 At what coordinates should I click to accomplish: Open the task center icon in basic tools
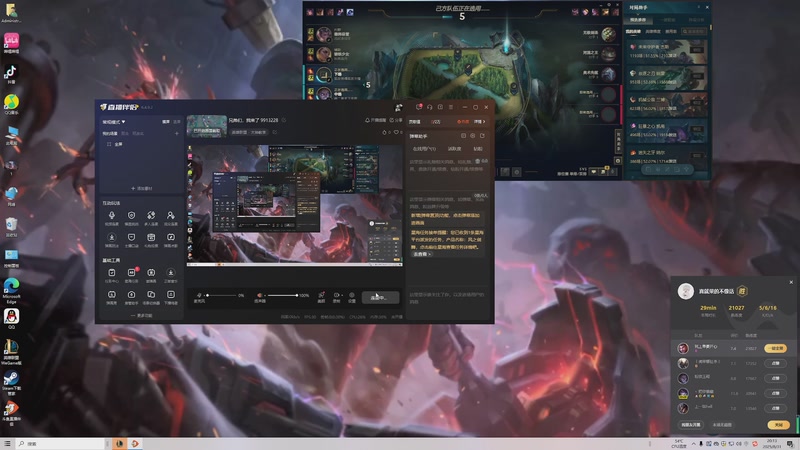(x=112, y=273)
